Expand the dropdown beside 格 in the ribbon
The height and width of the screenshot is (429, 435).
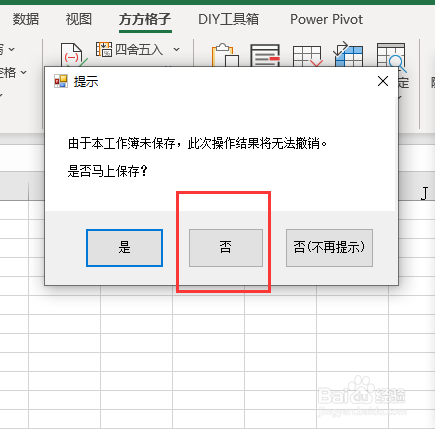coord(23,72)
